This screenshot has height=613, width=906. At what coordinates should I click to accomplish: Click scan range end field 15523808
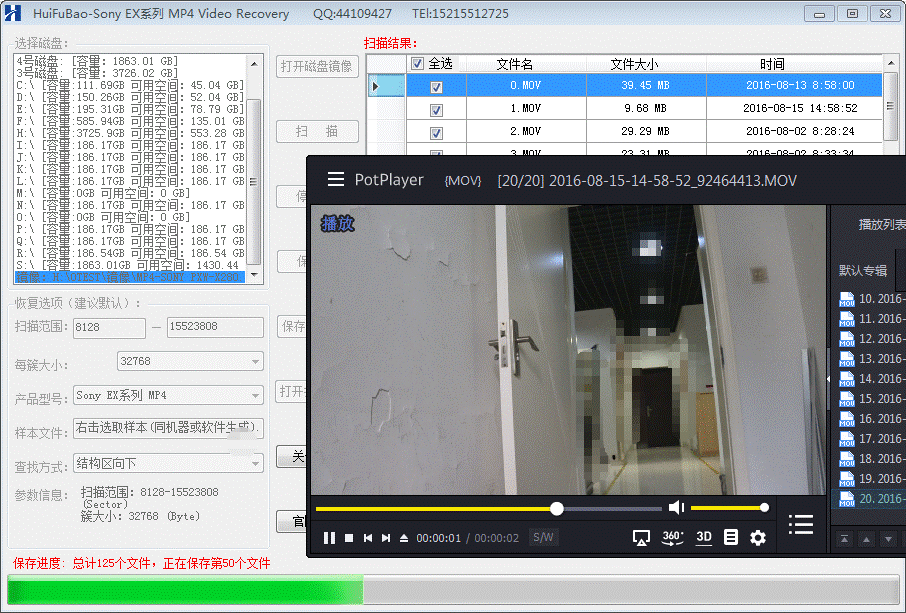coord(215,327)
